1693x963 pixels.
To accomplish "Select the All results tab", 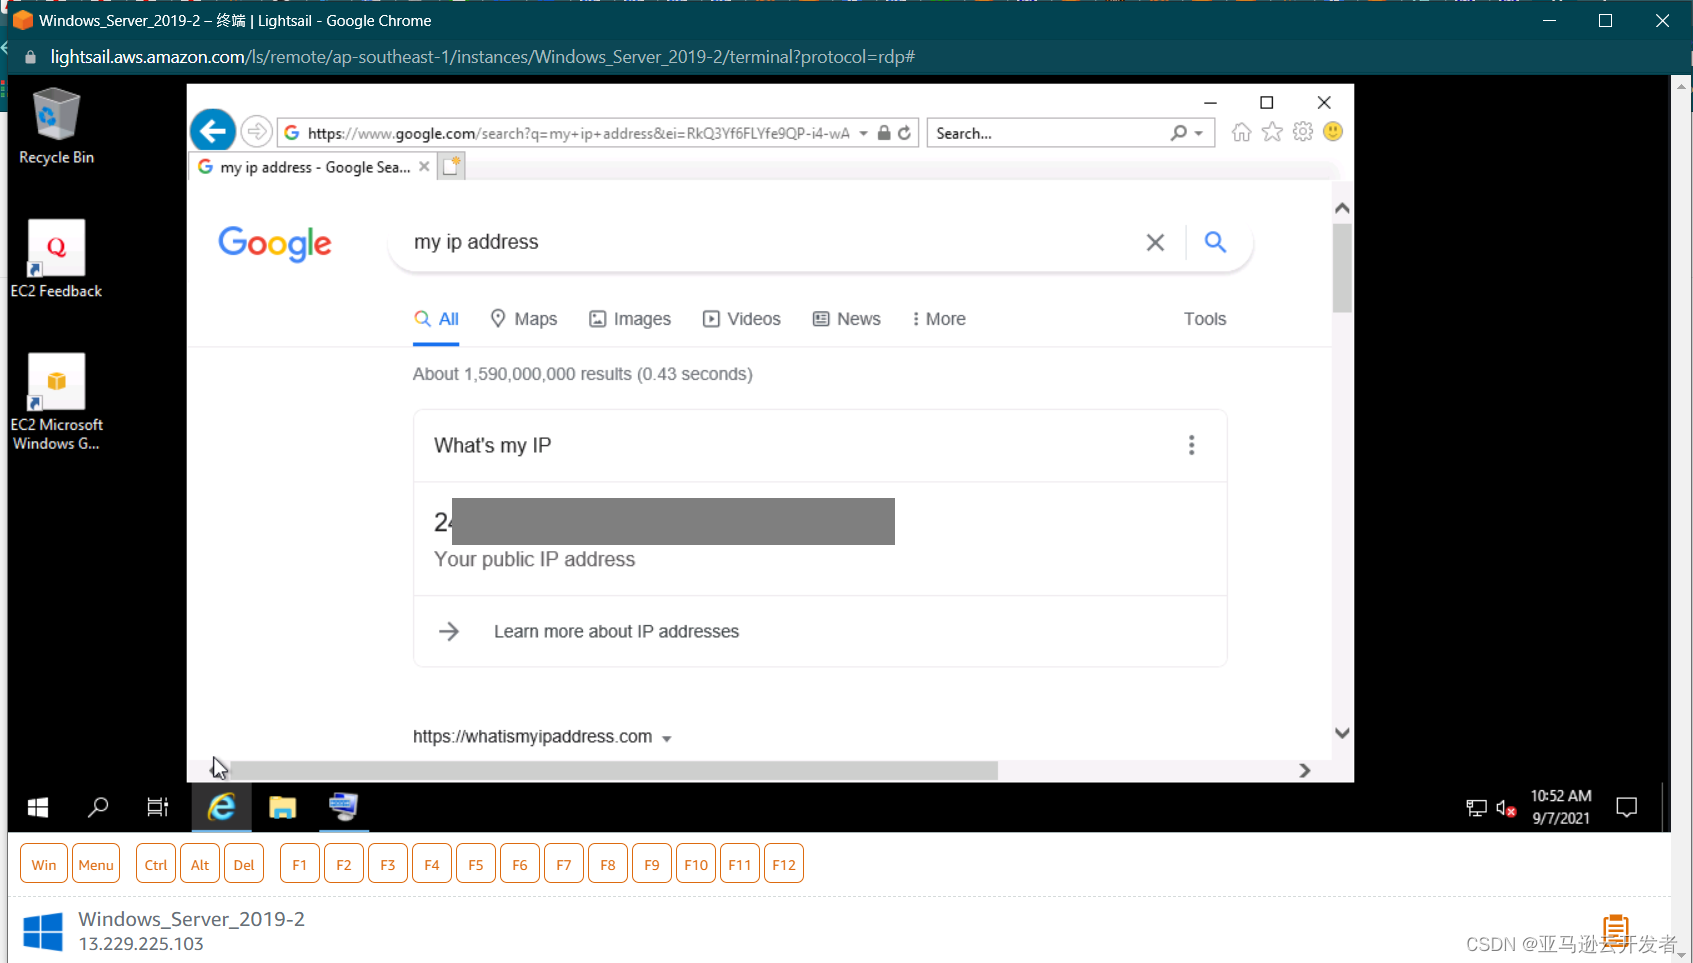I will tap(436, 319).
